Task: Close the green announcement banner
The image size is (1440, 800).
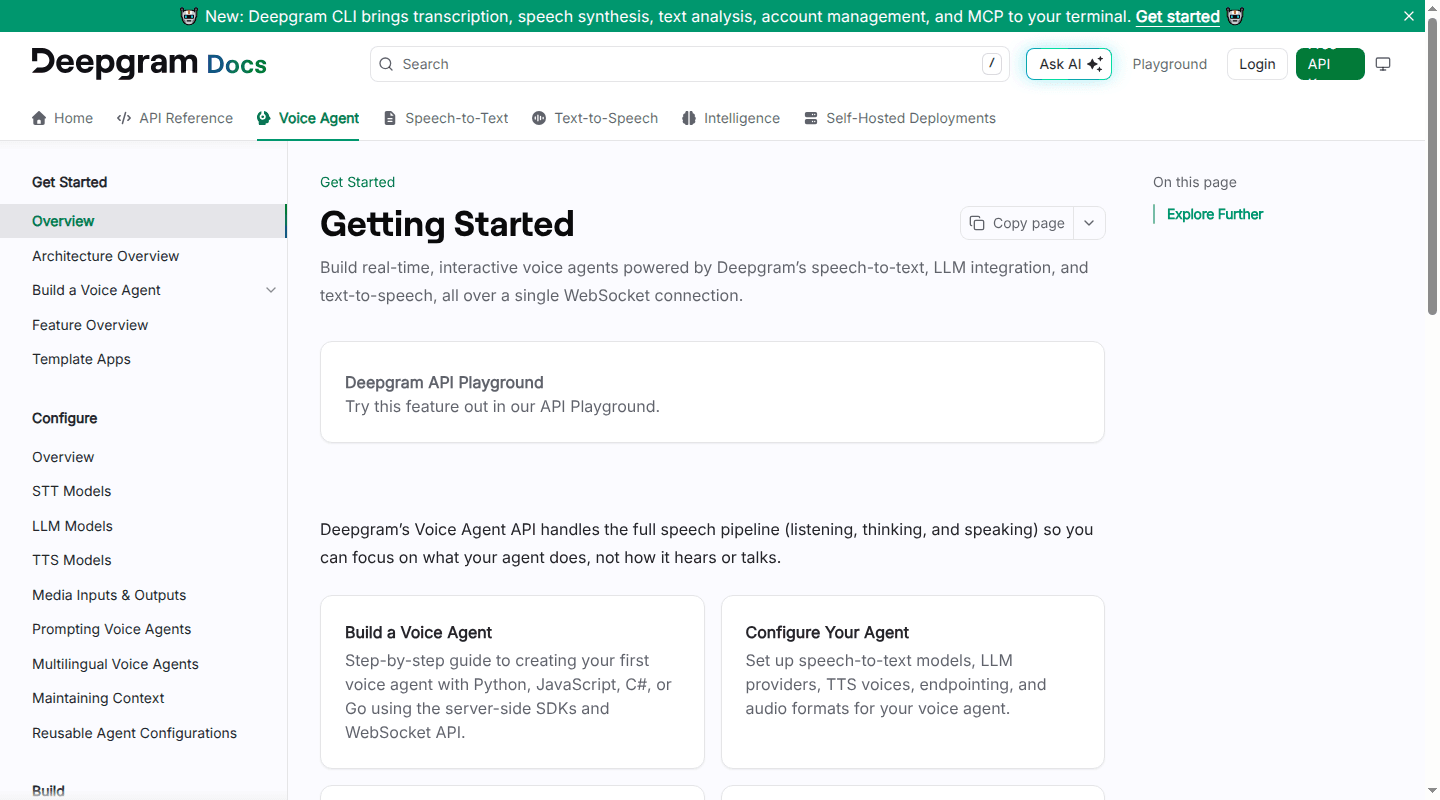Action: click(x=1409, y=16)
